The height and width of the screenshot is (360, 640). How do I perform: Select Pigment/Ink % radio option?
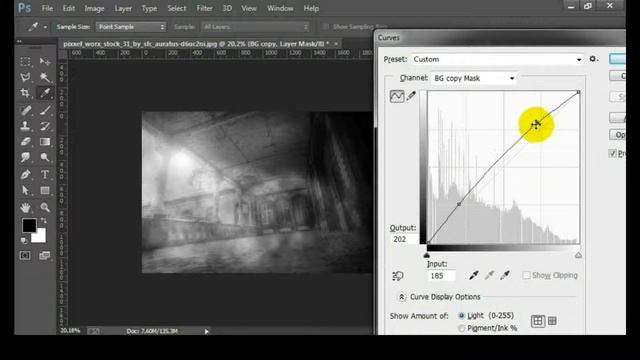pyautogui.click(x=462, y=328)
